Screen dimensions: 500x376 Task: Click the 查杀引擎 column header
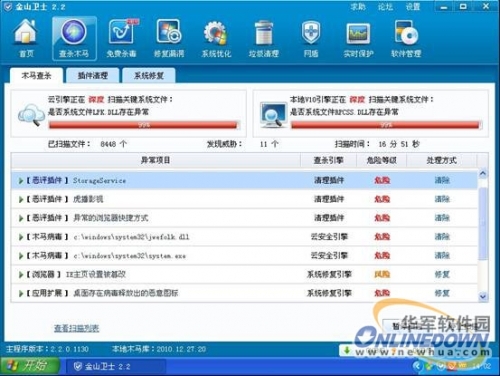click(328, 160)
